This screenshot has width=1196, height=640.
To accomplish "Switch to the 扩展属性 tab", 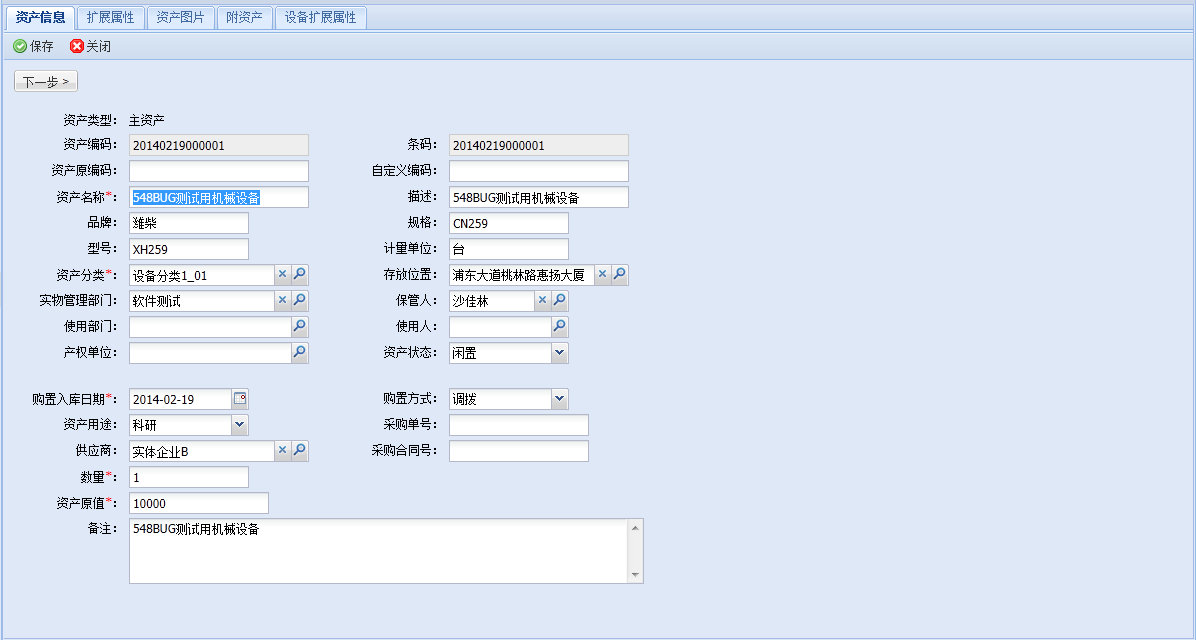I will 110,17.
